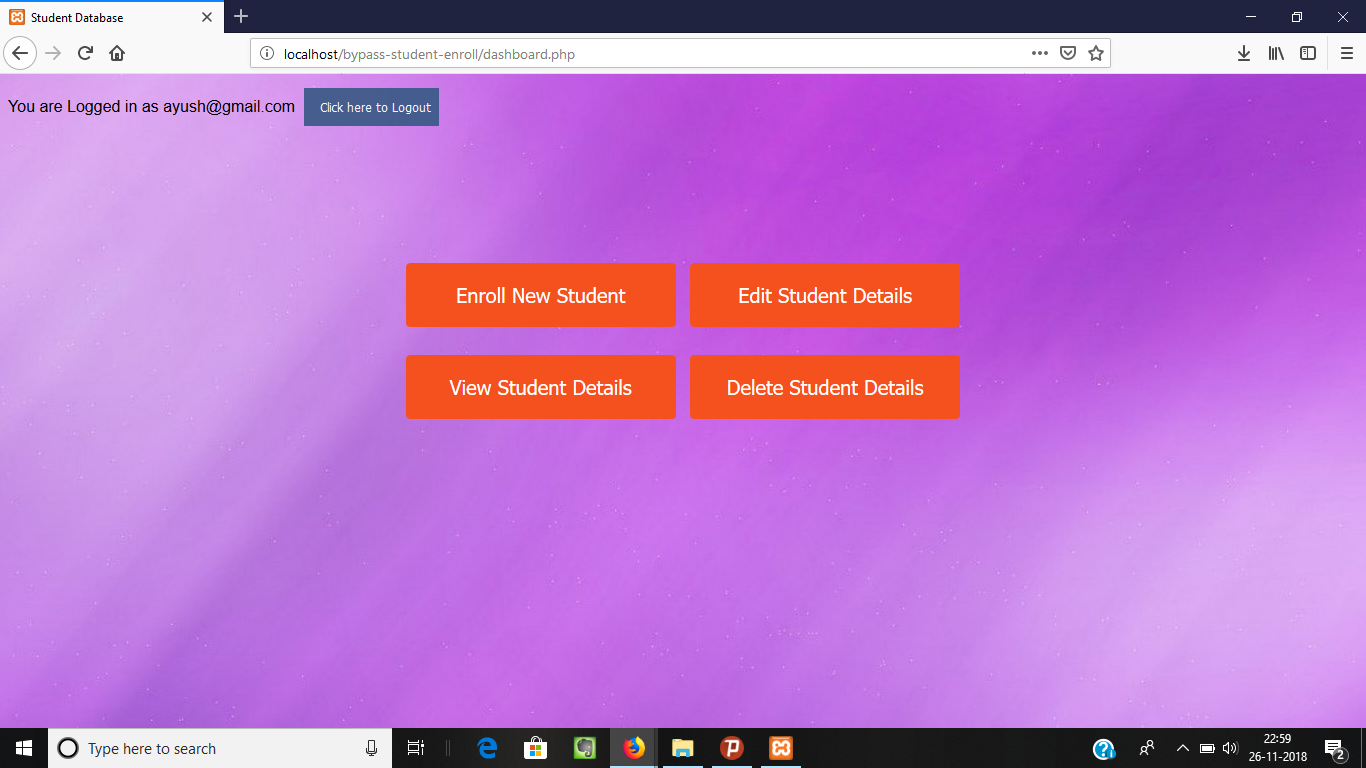Viewport: 1366px width, 768px height.
Task: Open the Firefox hamburger menu
Action: click(x=1345, y=53)
